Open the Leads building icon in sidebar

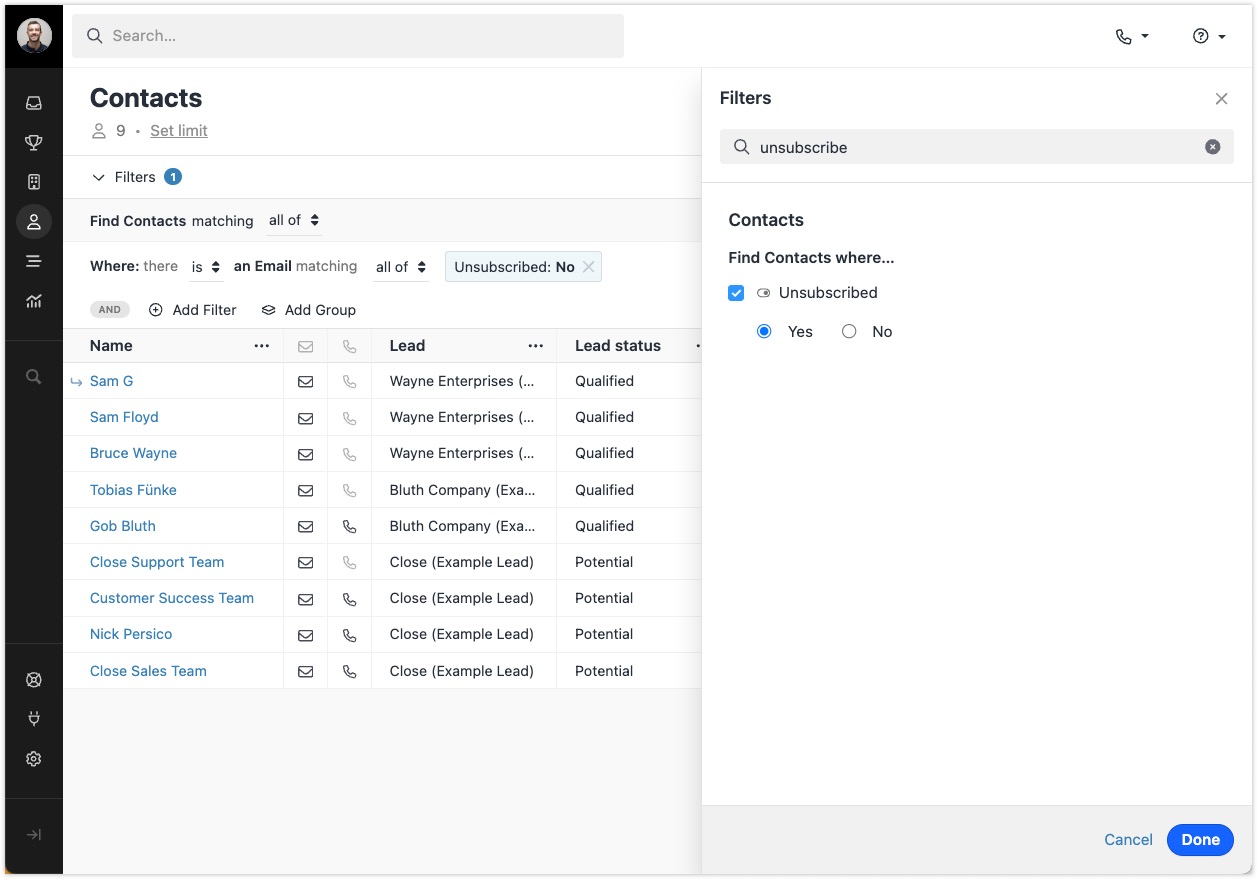(34, 182)
